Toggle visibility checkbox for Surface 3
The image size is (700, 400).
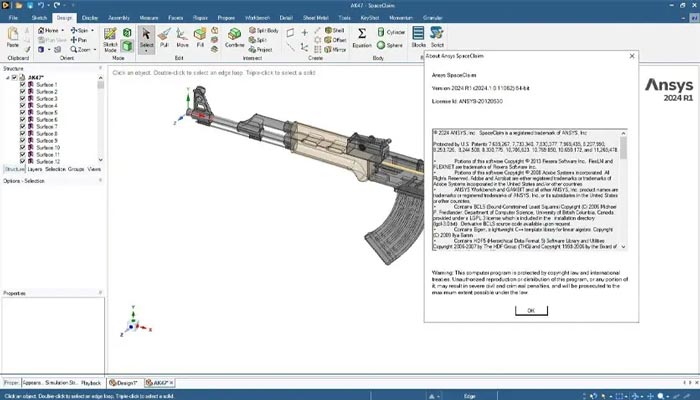pyautogui.click(x=22, y=98)
